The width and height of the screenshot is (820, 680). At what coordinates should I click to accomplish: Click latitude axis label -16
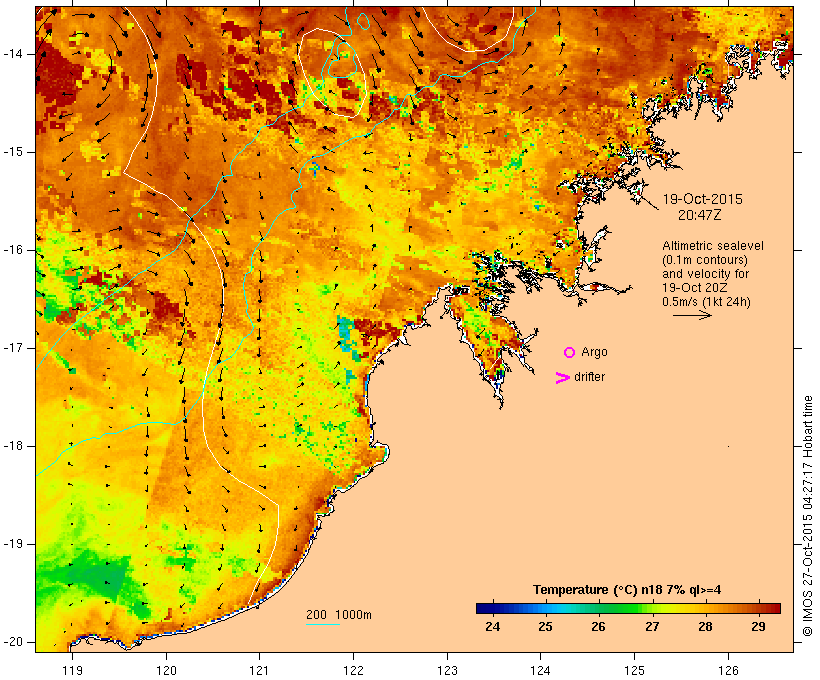(12, 250)
